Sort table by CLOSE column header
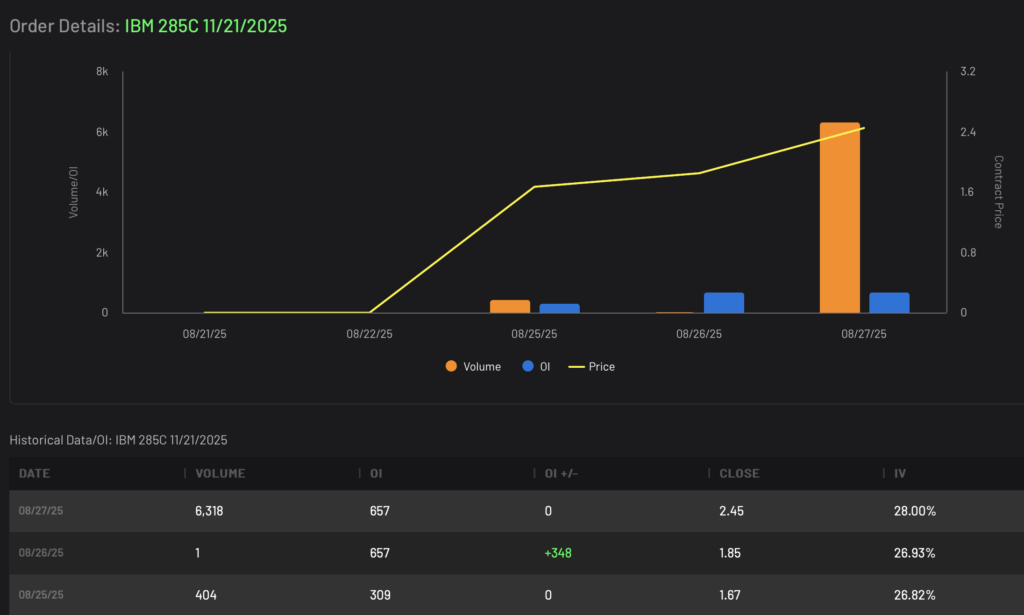Image resolution: width=1024 pixels, height=615 pixels. tap(739, 473)
